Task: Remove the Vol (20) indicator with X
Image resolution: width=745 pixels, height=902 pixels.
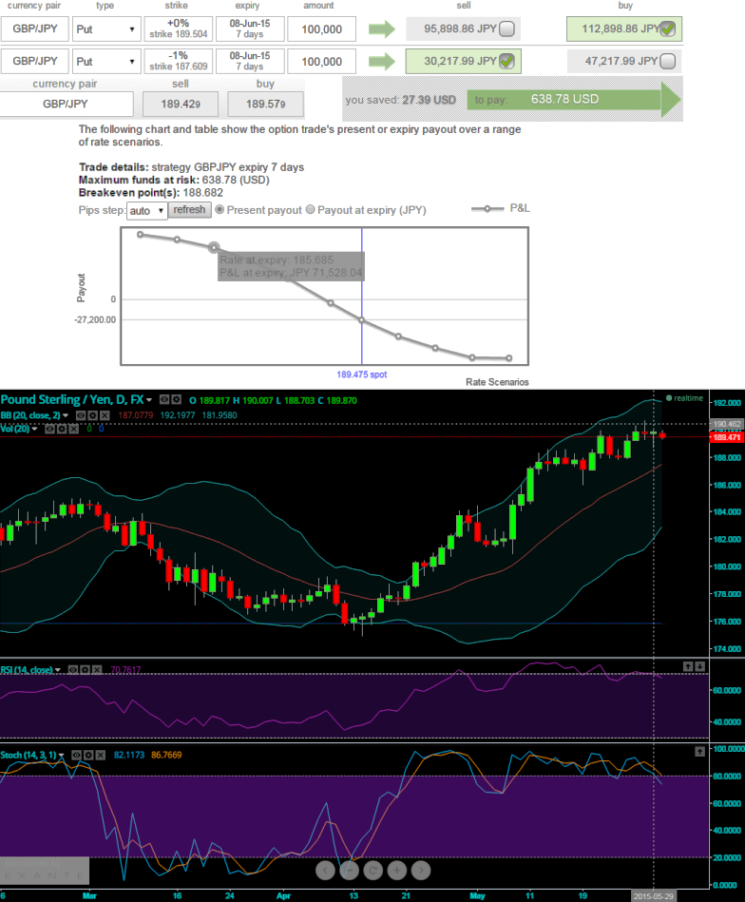Action: point(75,428)
